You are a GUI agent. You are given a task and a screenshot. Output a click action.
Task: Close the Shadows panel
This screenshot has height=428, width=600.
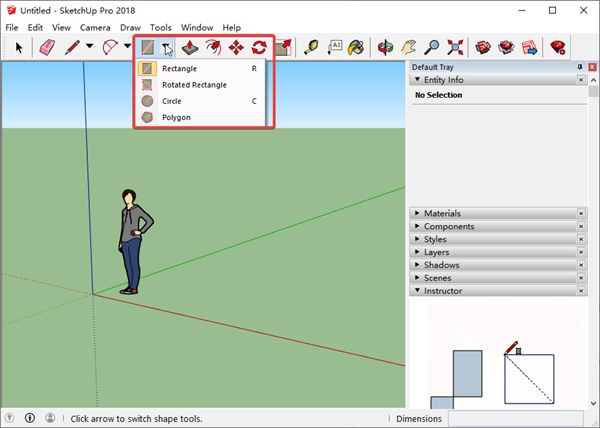581,265
